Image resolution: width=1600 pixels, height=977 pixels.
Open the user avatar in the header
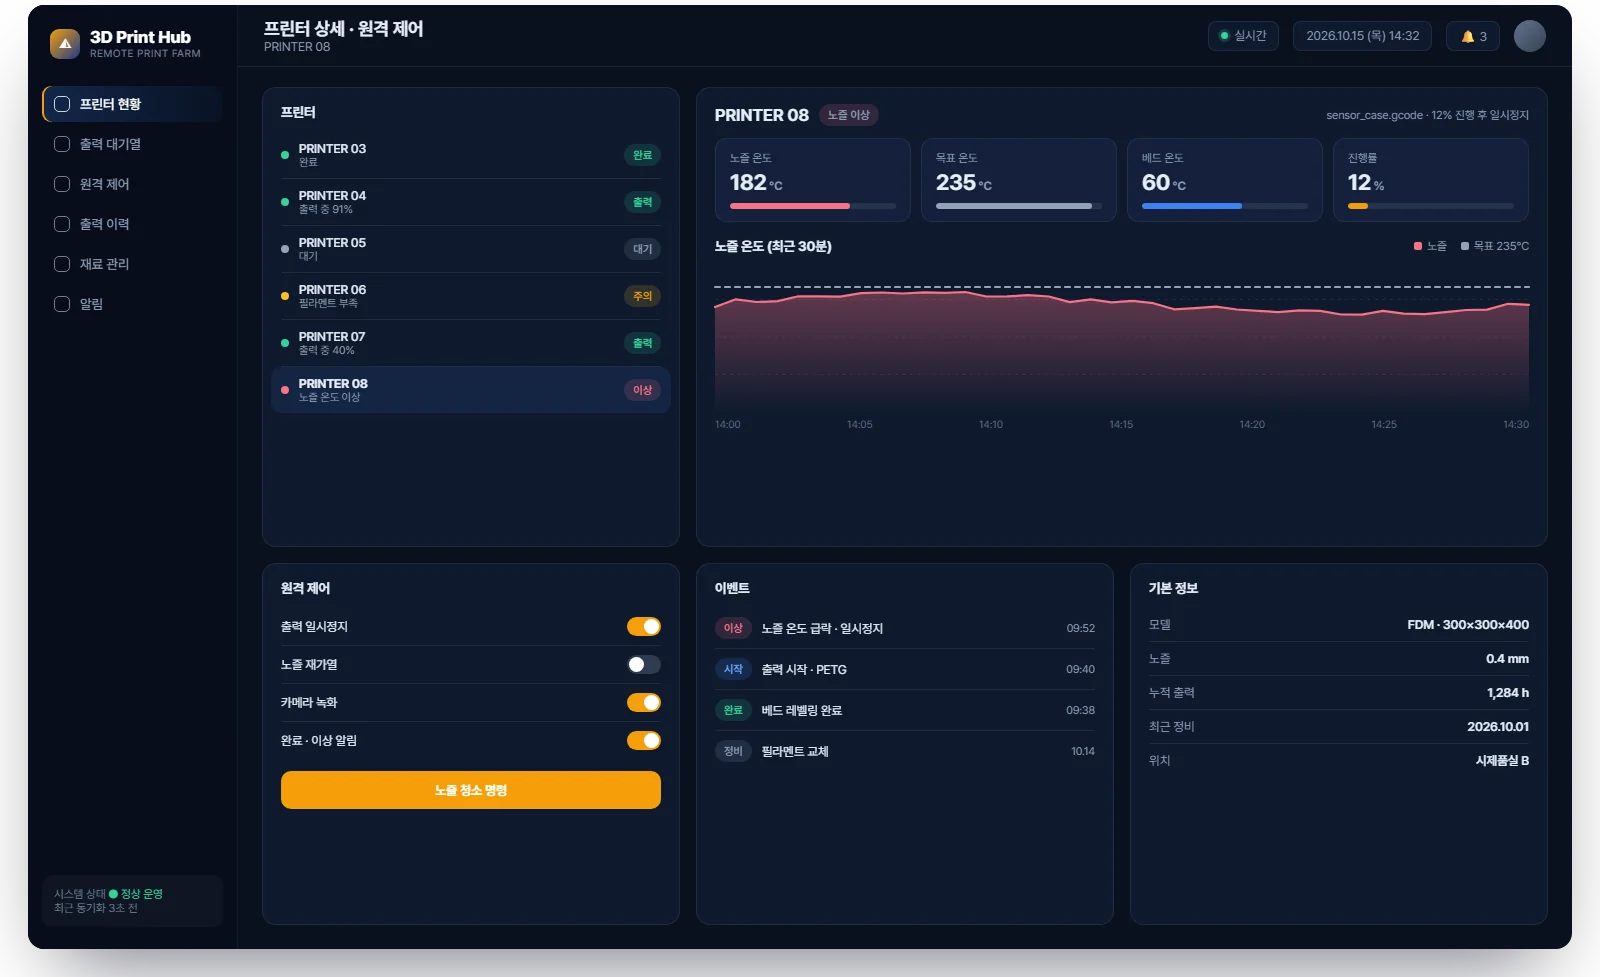1529,36
